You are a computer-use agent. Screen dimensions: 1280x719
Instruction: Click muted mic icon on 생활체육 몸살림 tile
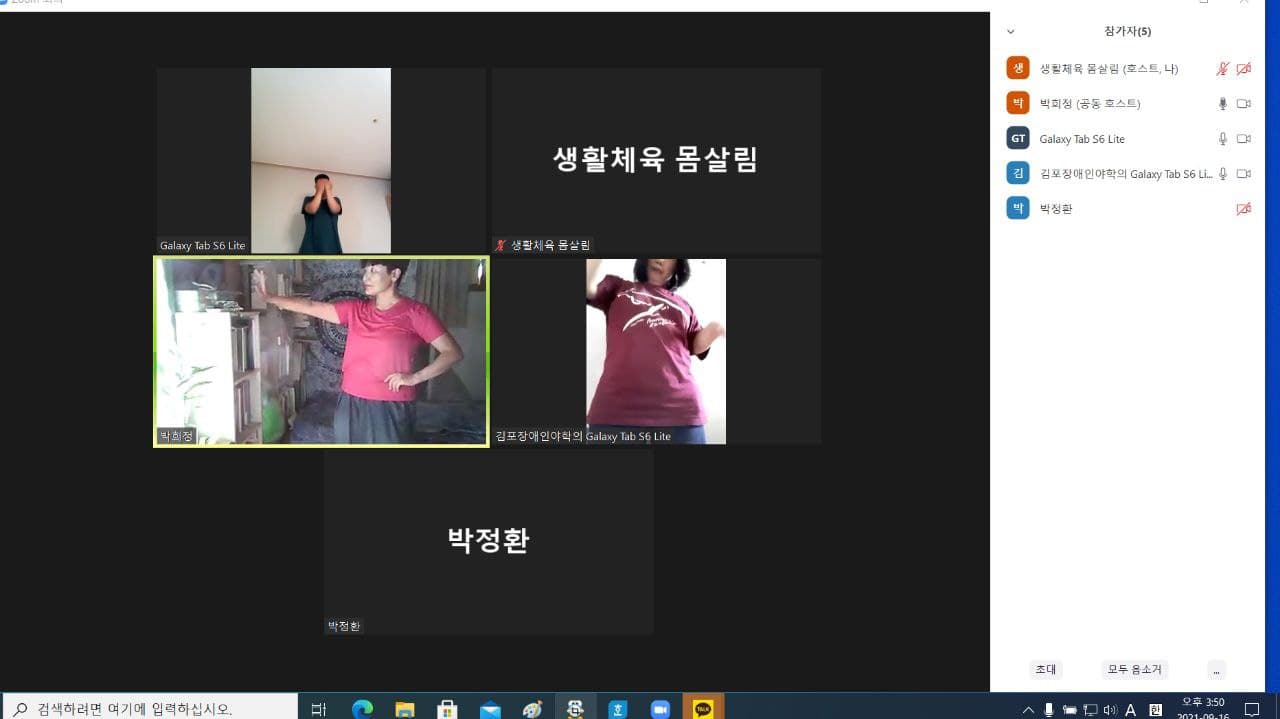[x=501, y=245]
